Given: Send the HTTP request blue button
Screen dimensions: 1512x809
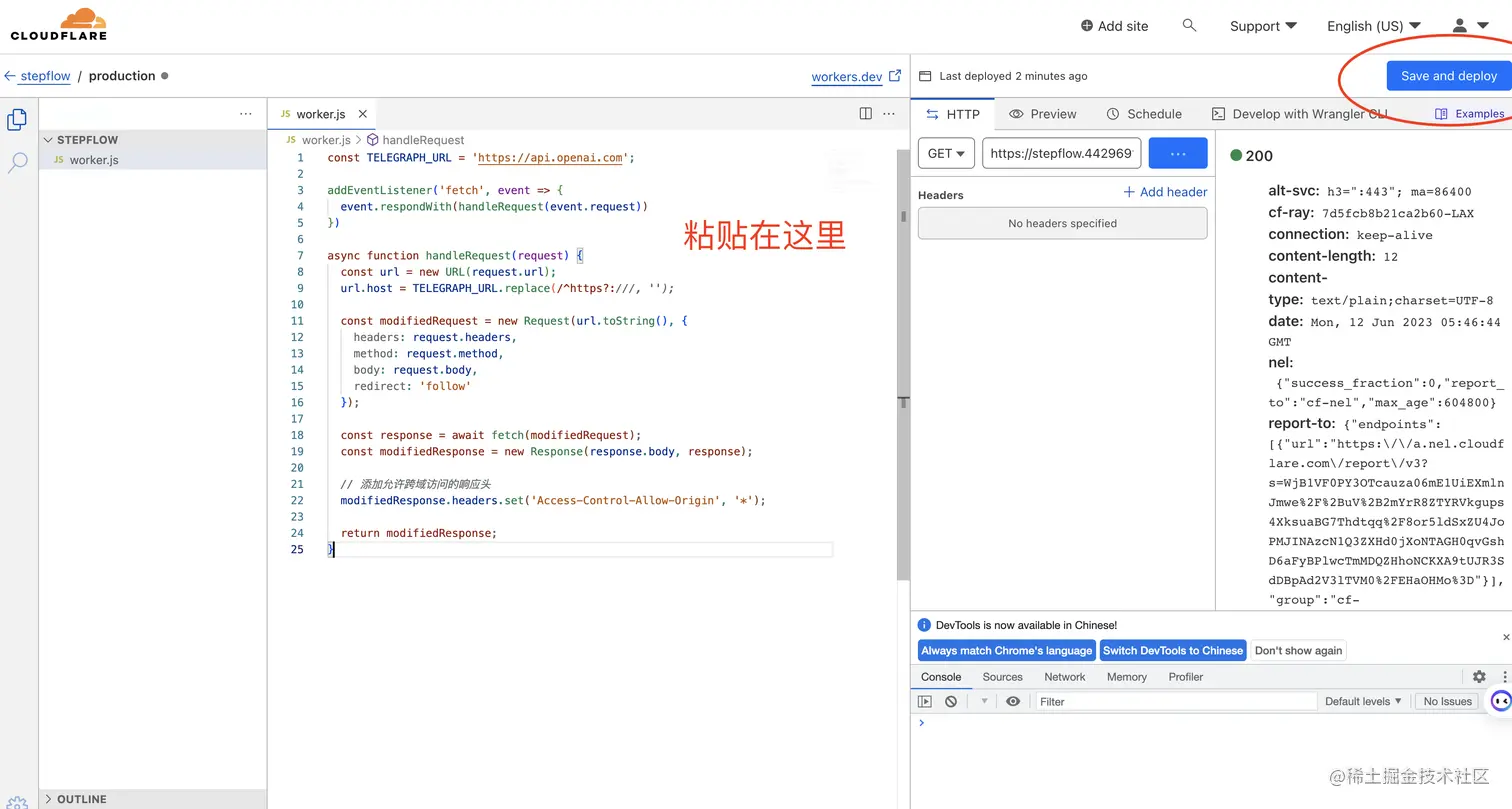Looking at the screenshot, I should tap(1178, 153).
